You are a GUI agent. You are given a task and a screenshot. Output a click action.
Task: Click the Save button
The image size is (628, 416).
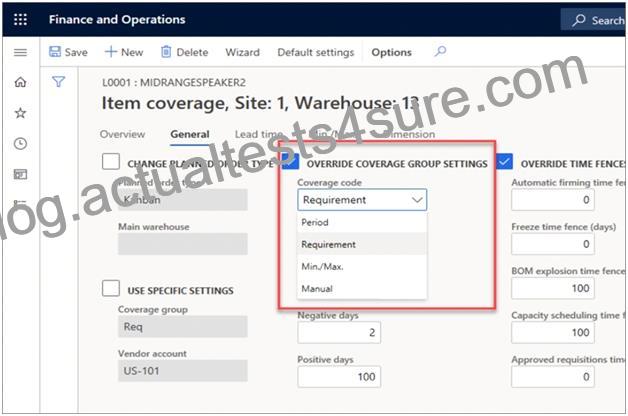(68, 52)
